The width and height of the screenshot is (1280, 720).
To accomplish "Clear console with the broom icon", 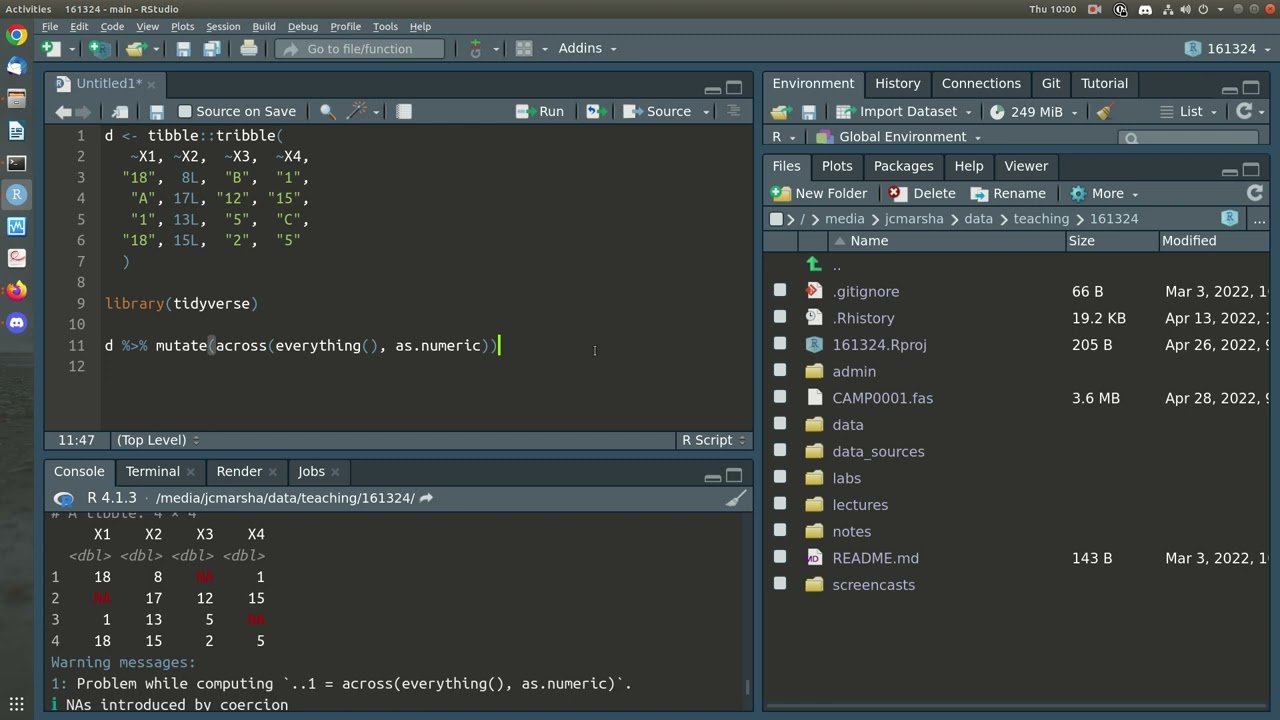I will pos(736,498).
